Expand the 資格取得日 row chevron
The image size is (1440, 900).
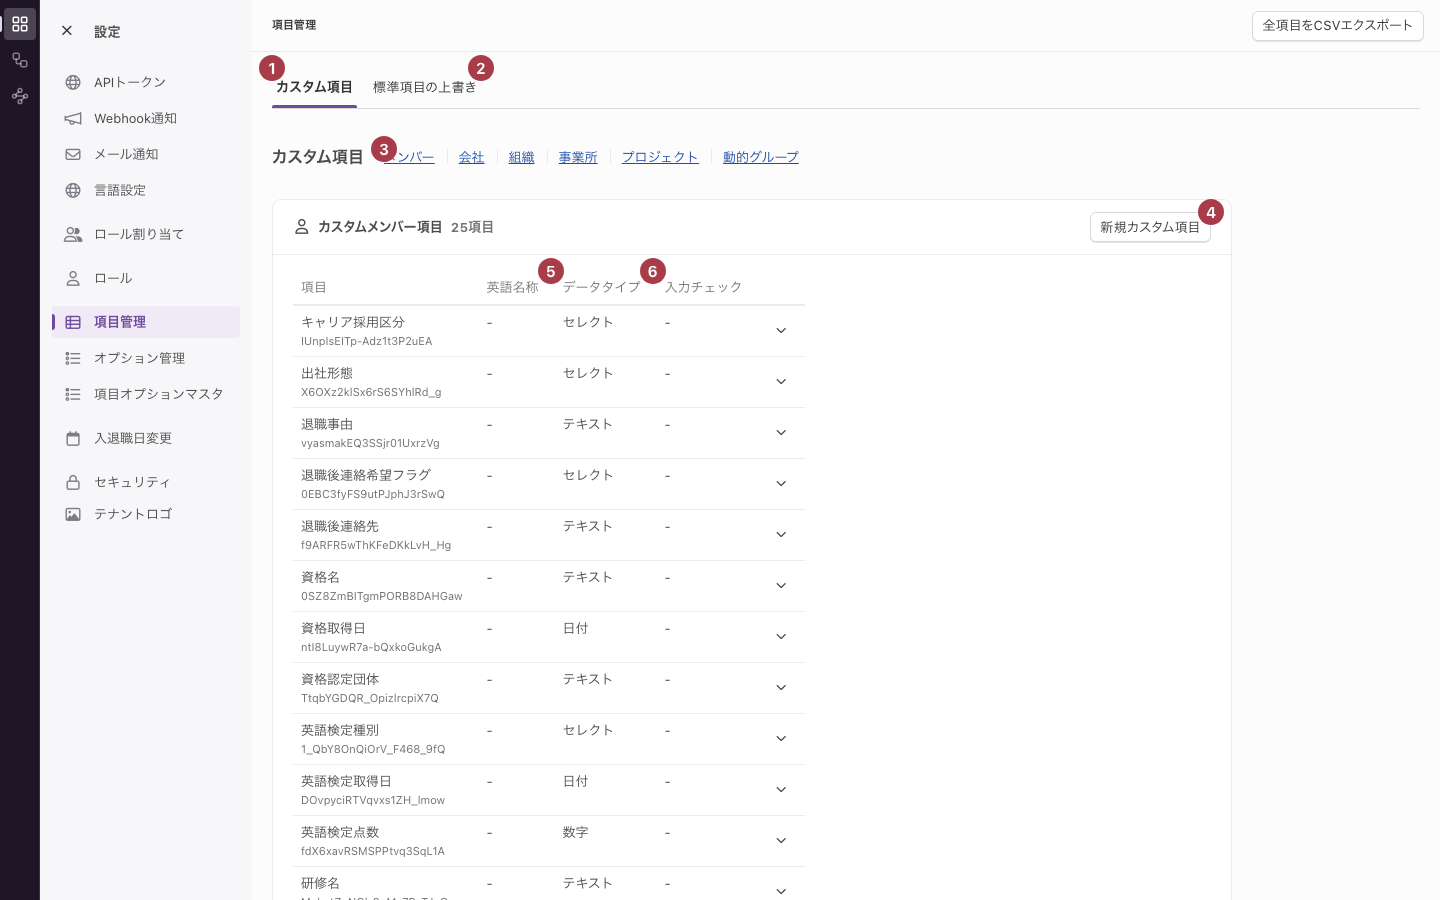(x=781, y=637)
